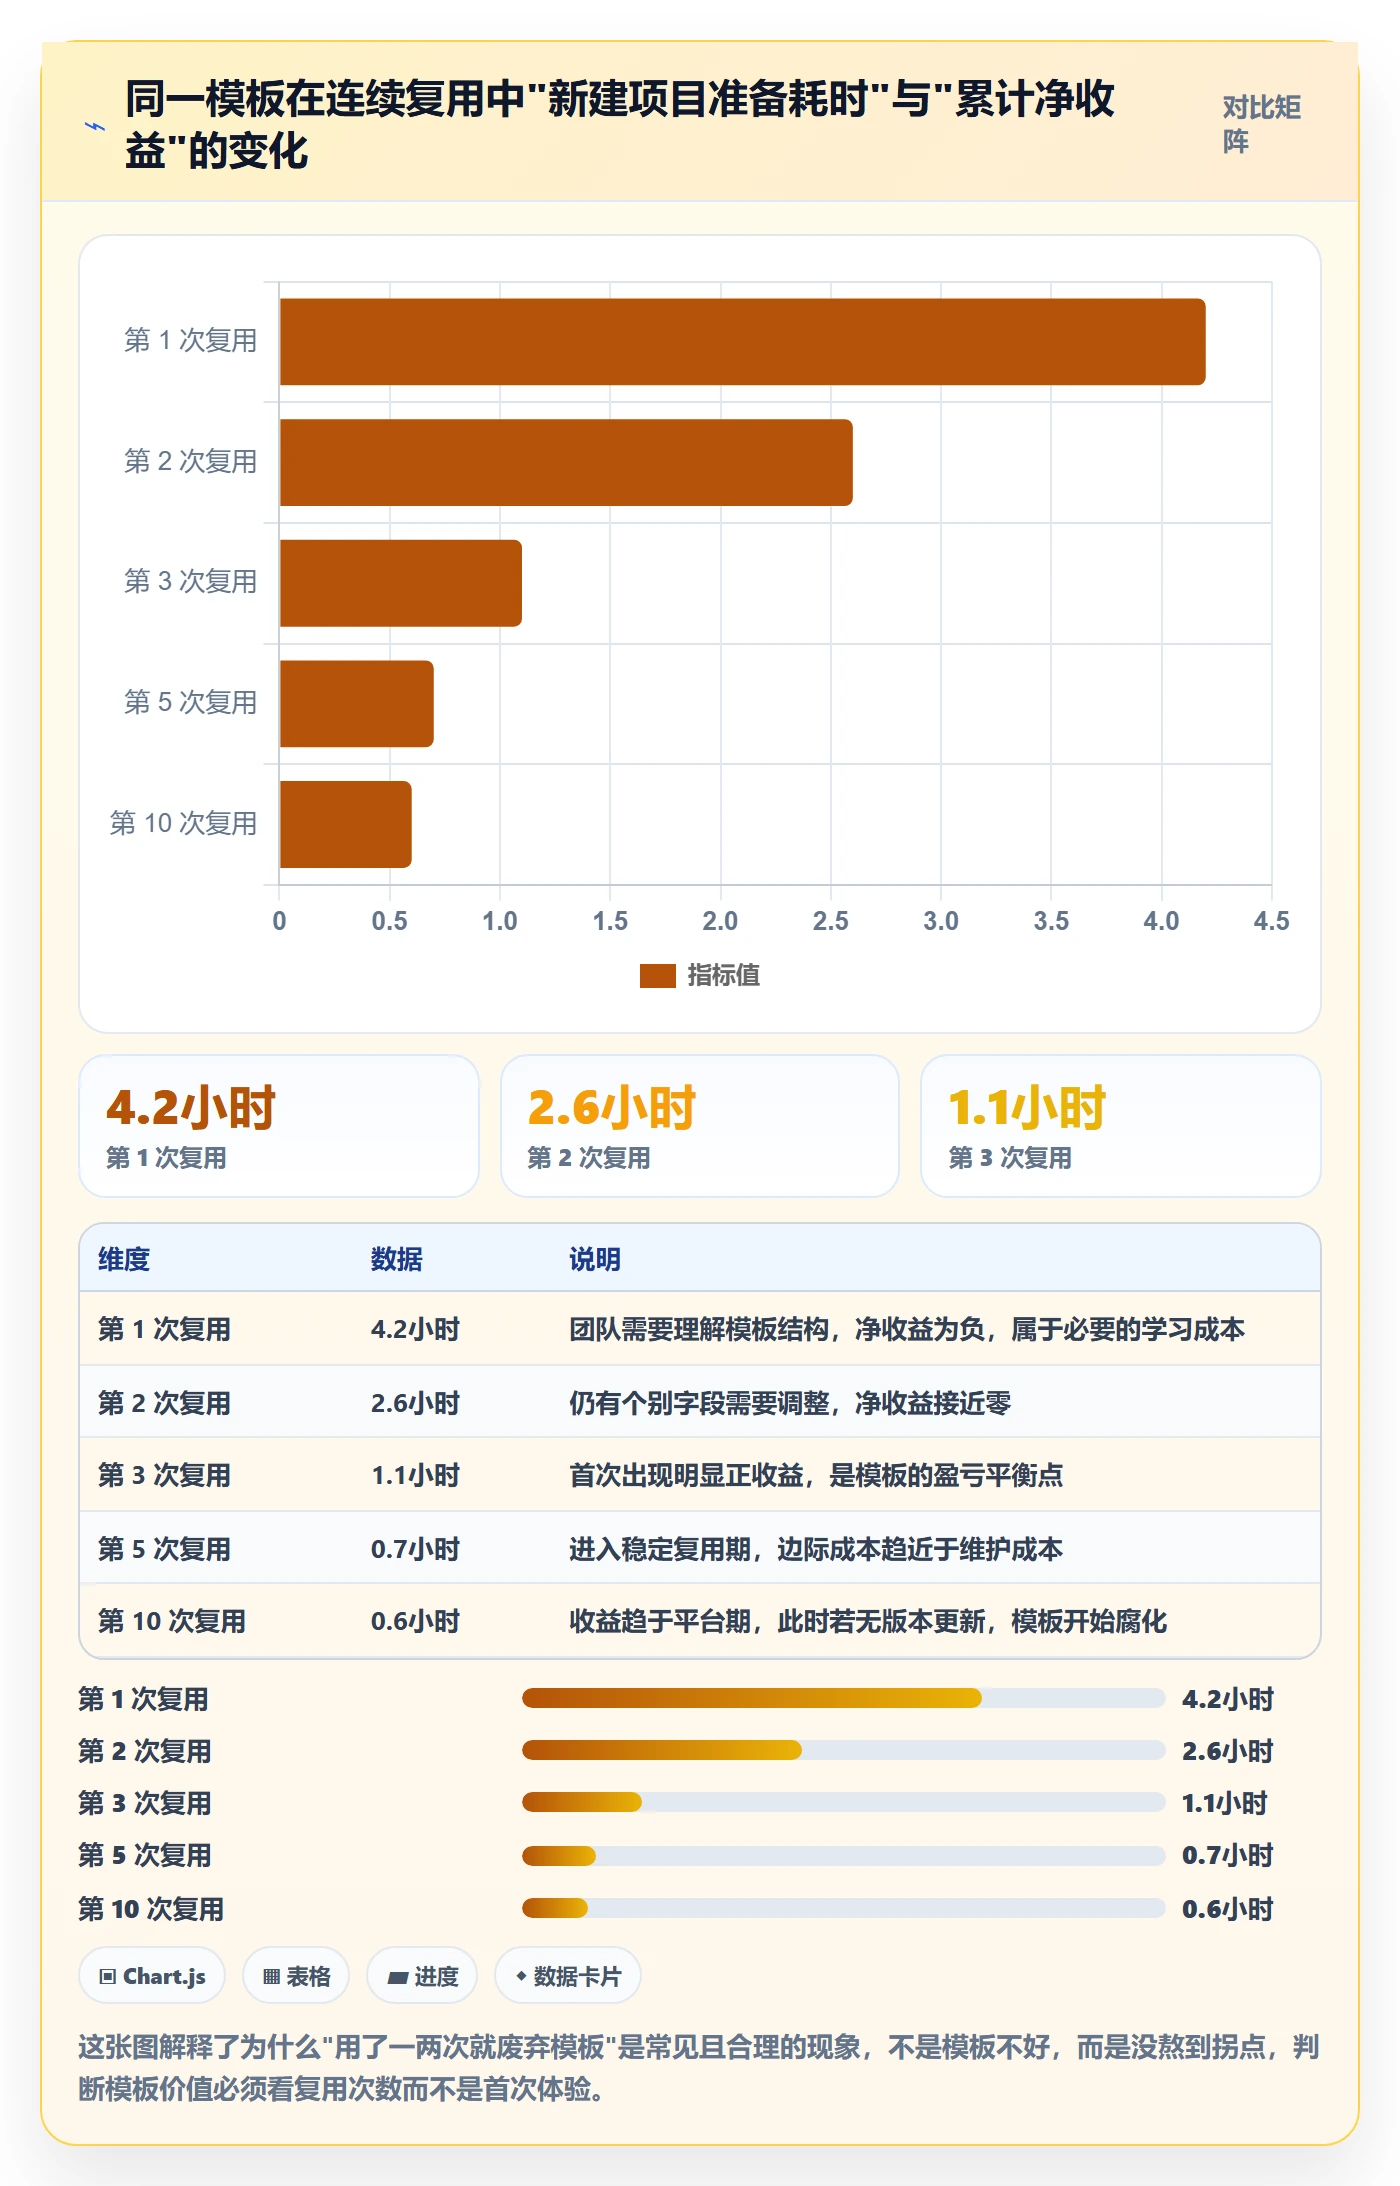This screenshot has height=2186, width=1400.
Task: Click the 数据 column header
Action: pyautogui.click(x=396, y=1259)
